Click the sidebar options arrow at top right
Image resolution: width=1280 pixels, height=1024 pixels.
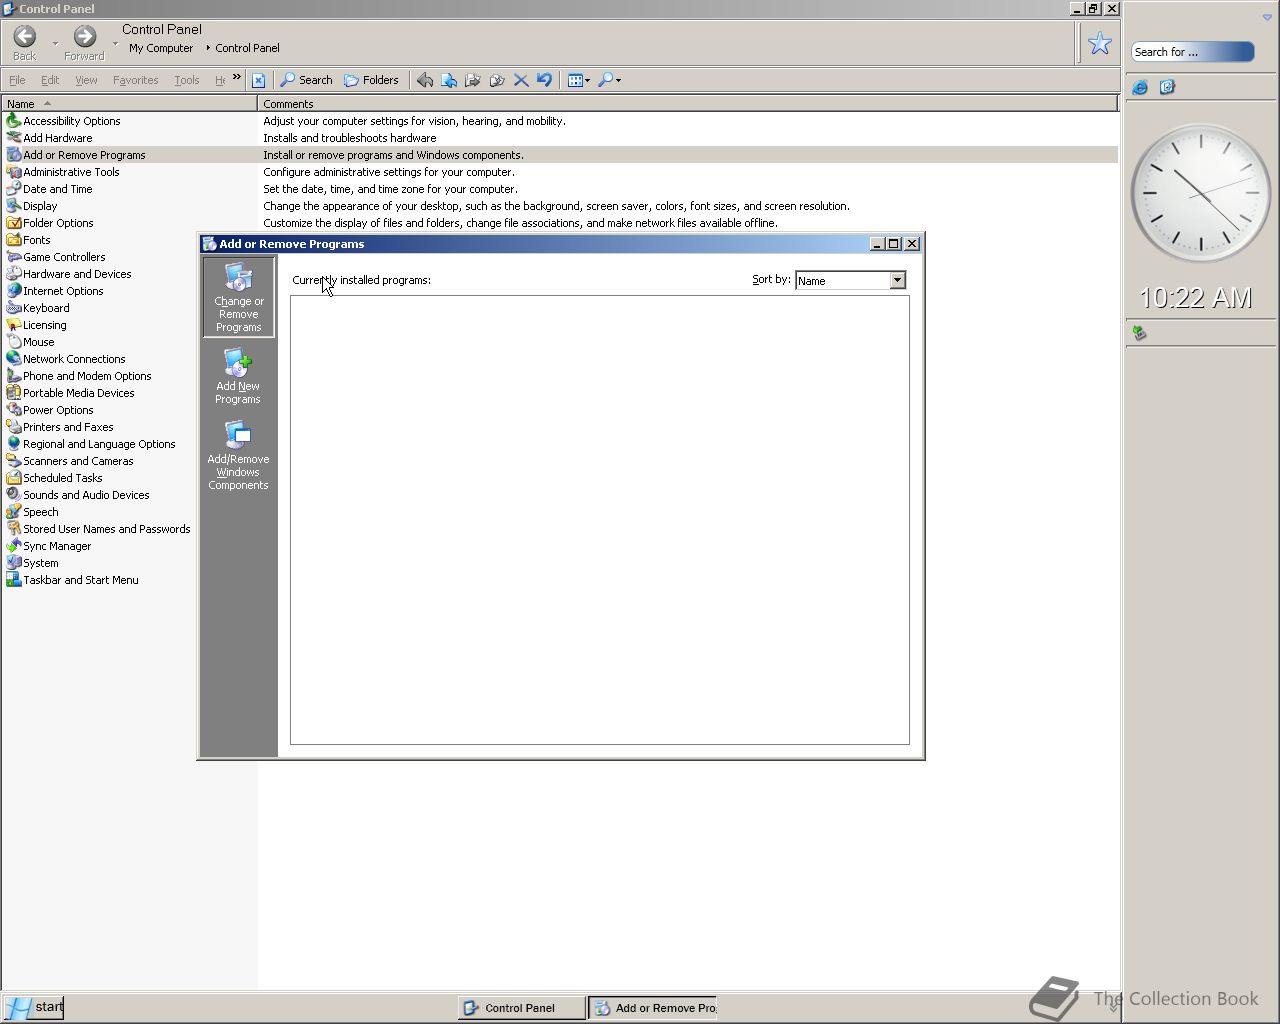tap(1267, 17)
